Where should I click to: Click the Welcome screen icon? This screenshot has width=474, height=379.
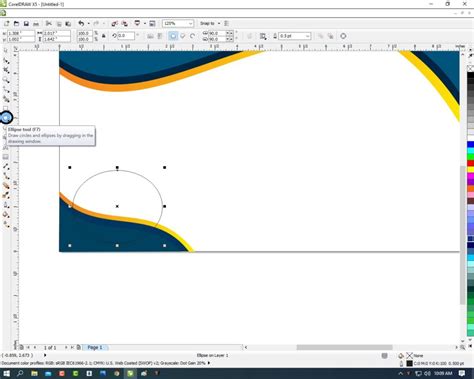click(x=152, y=23)
